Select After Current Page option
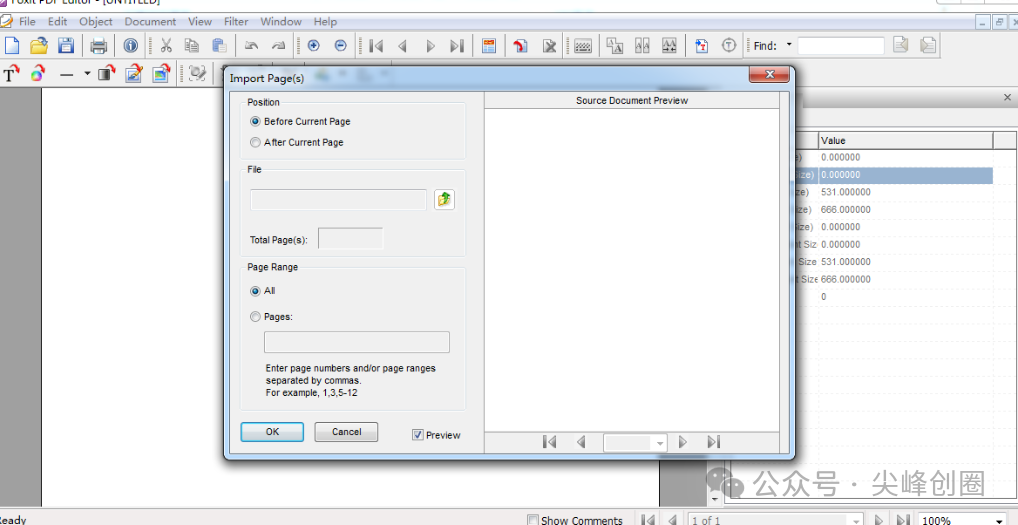Screen dimensions: 1018x525 pyautogui.click(x=255, y=142)
